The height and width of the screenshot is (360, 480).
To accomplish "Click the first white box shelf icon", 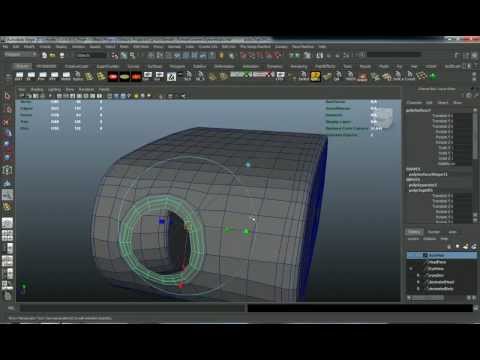I will point(19,76).
